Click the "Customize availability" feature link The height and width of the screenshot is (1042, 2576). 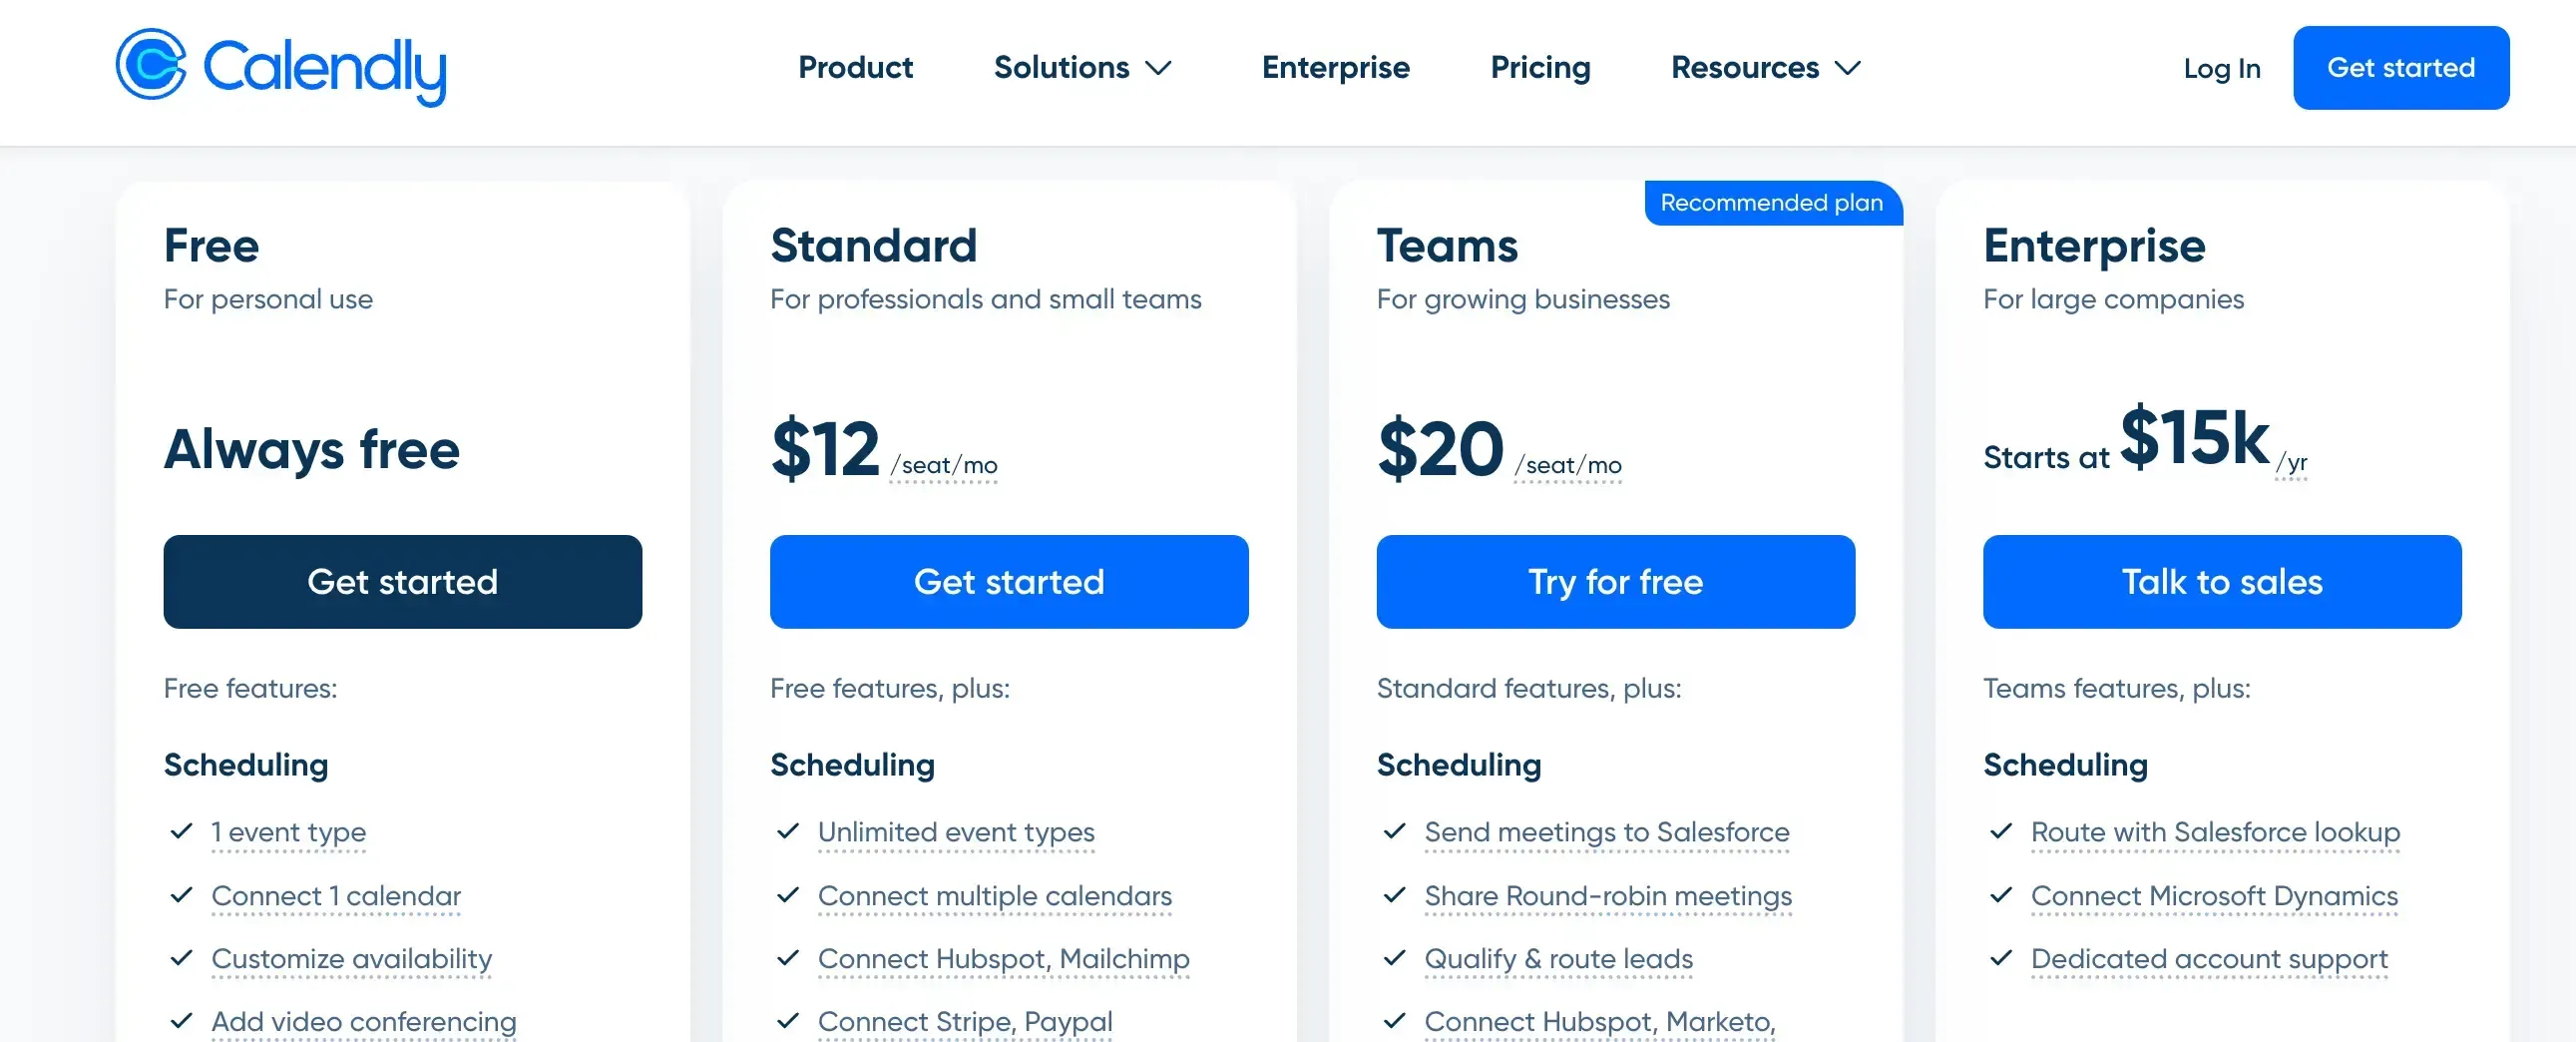351,959
